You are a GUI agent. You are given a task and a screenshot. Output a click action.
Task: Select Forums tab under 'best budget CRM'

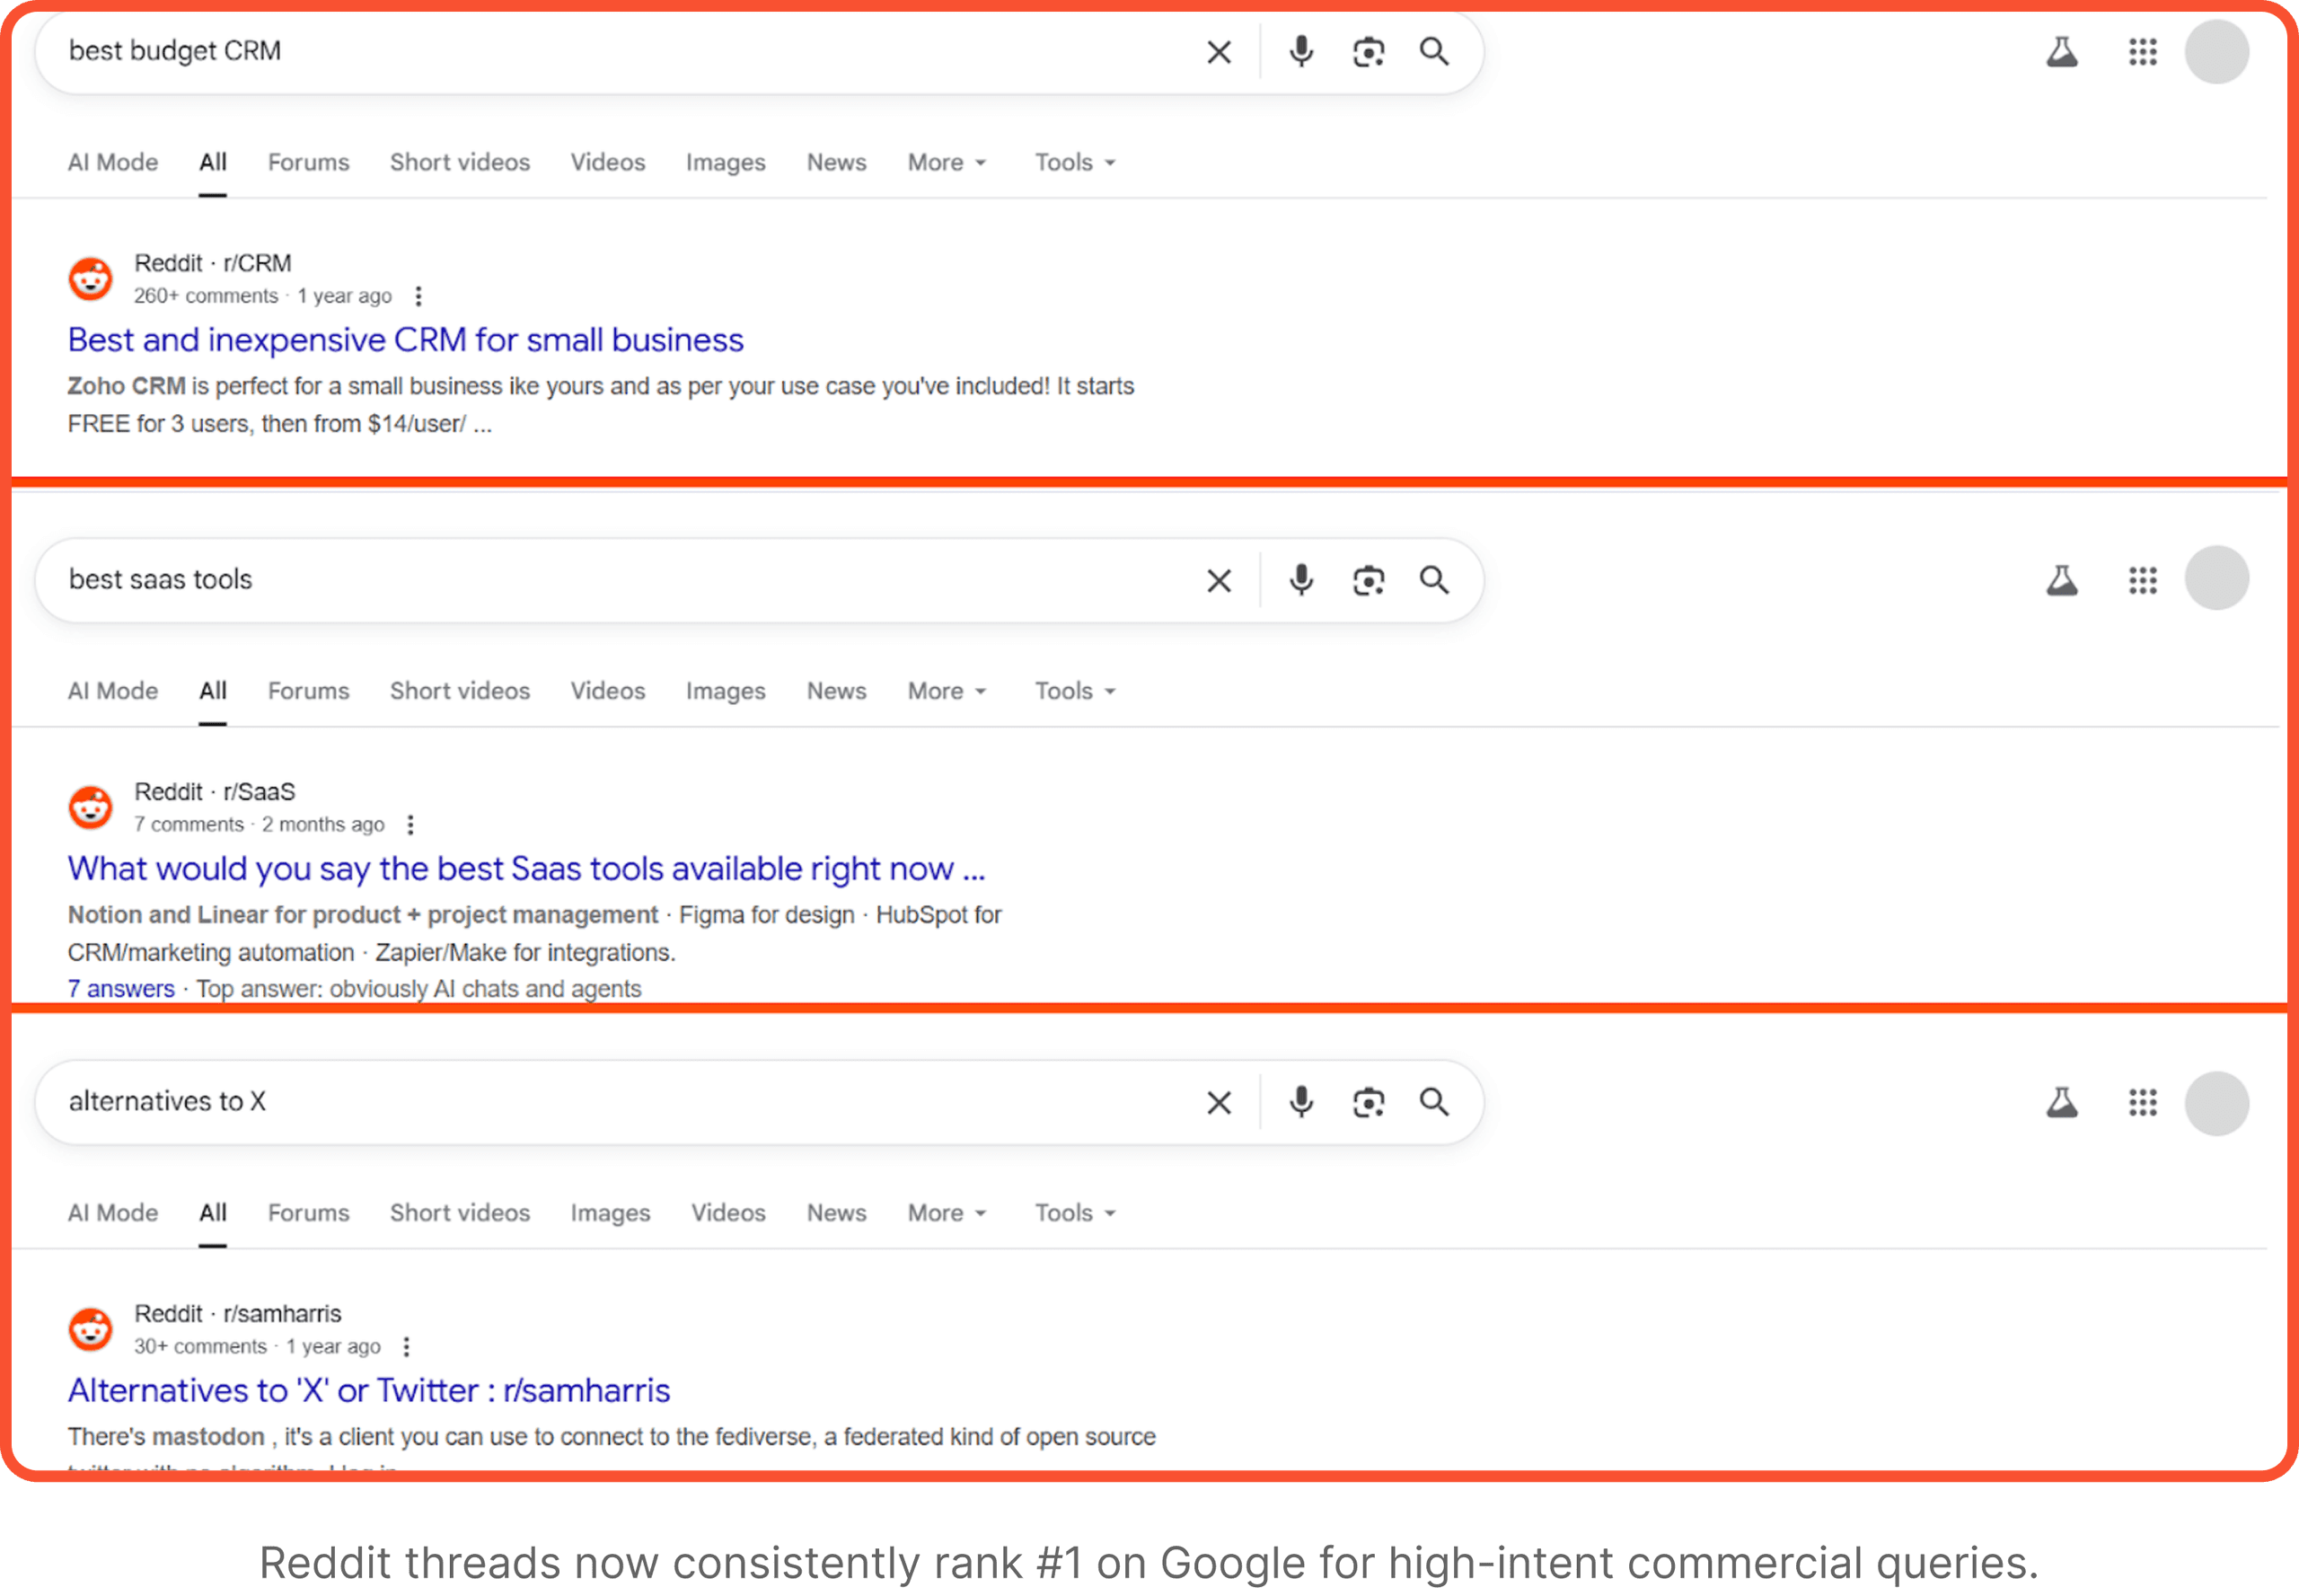click(x=308, y=162)
